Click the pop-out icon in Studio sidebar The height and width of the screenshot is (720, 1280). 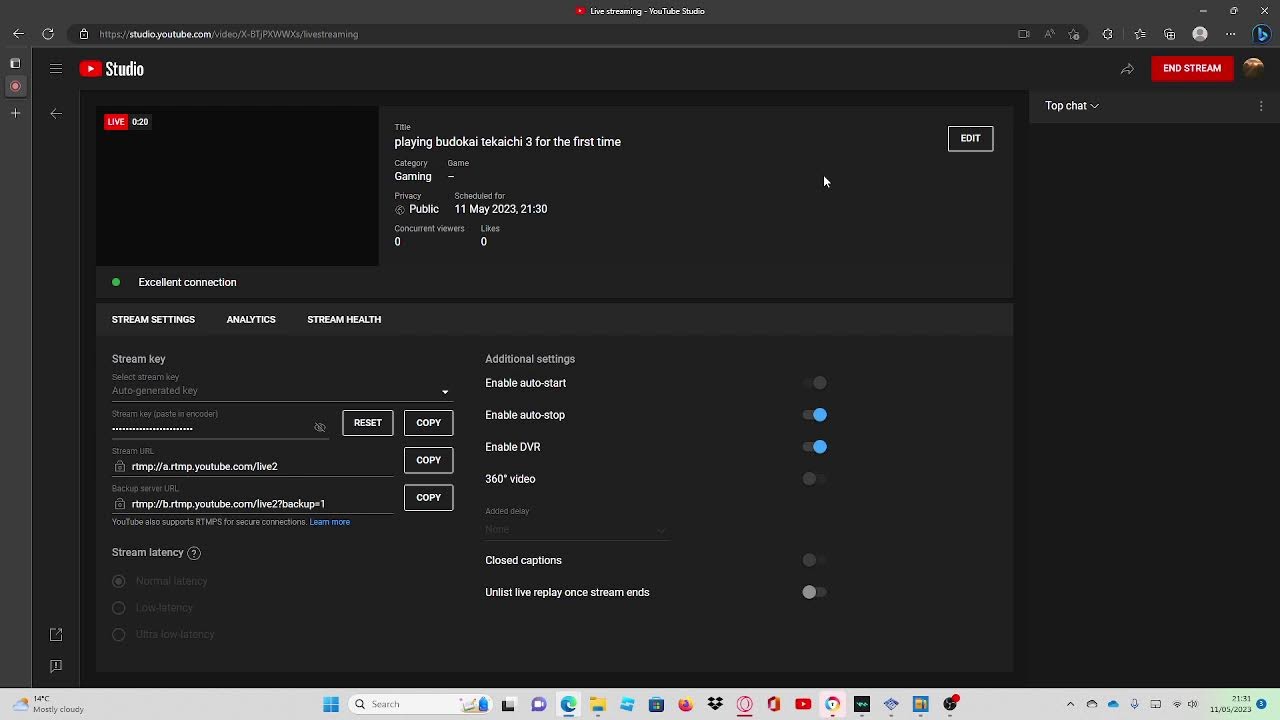[56, 634]
